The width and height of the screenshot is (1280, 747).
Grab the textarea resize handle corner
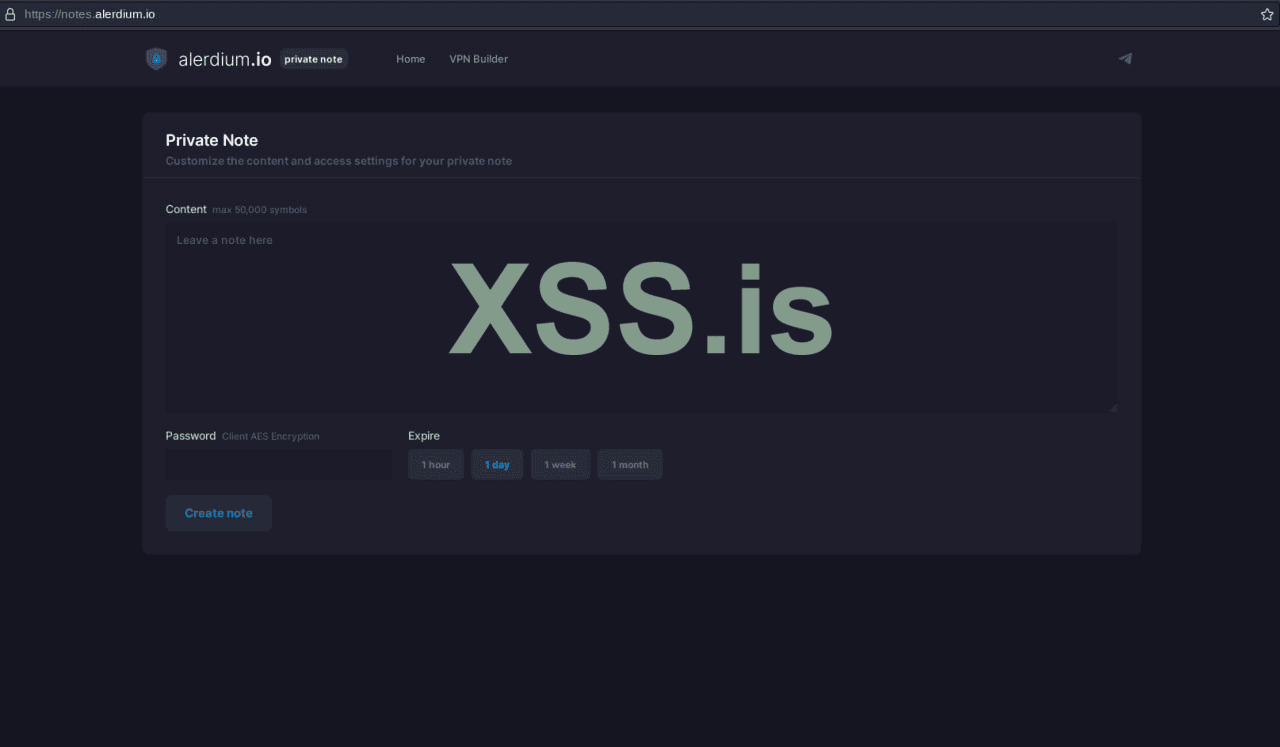point(1113,407)
